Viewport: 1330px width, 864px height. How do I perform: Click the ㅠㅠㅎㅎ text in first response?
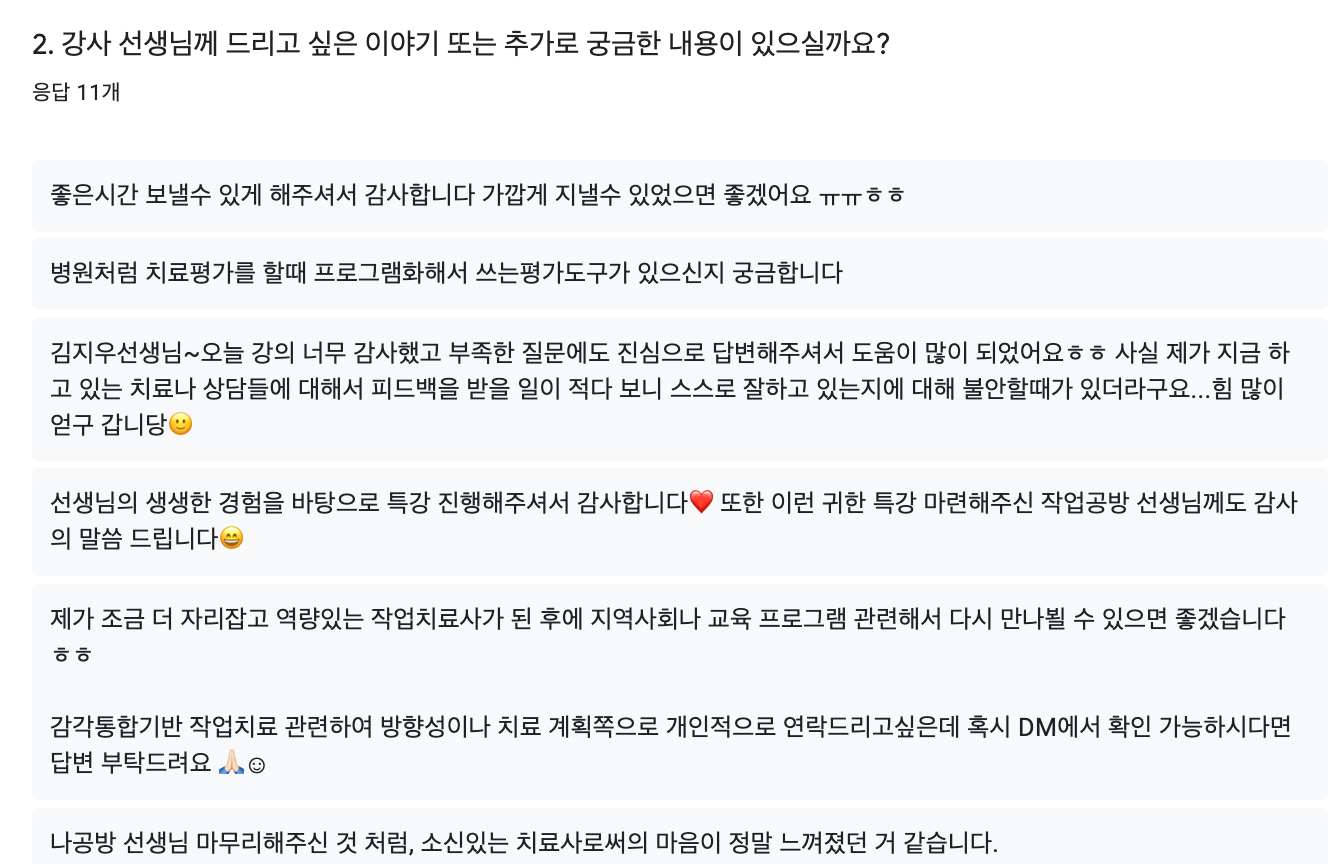coord(862,195)
